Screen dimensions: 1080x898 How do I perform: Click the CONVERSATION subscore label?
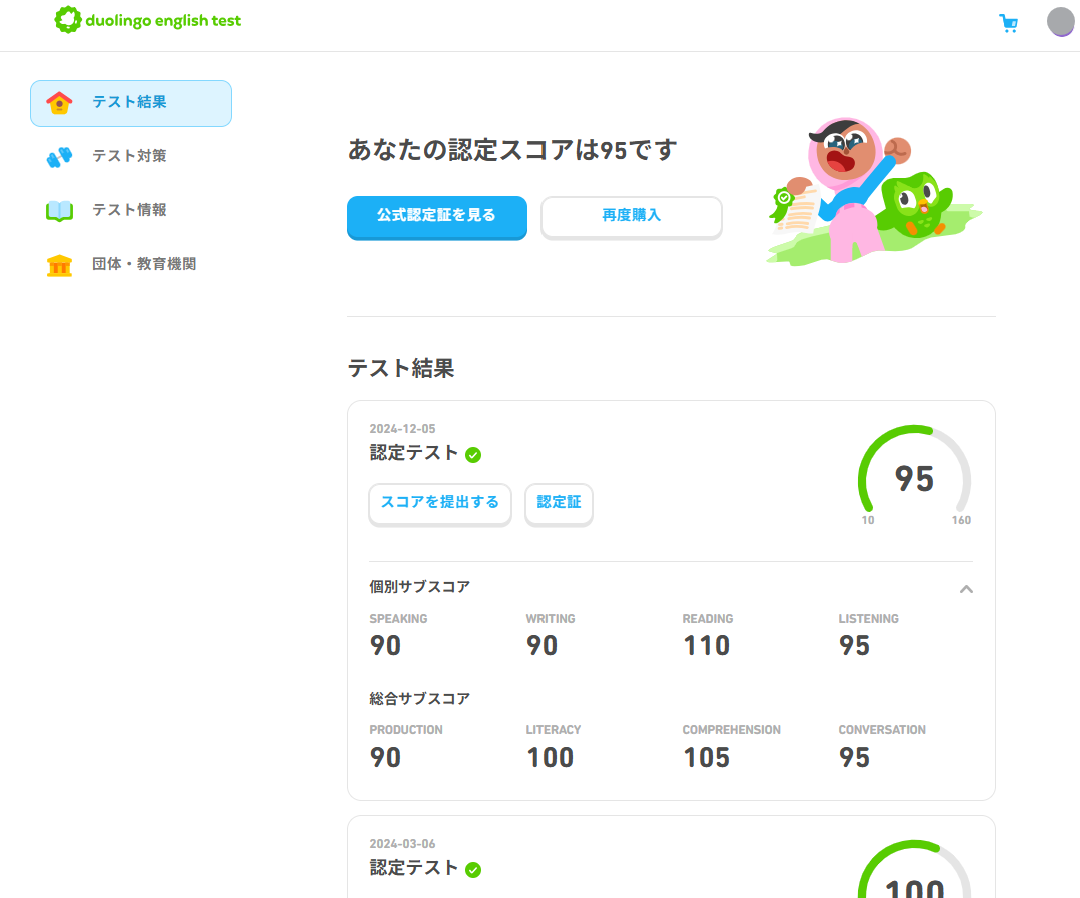pos(882,729)
